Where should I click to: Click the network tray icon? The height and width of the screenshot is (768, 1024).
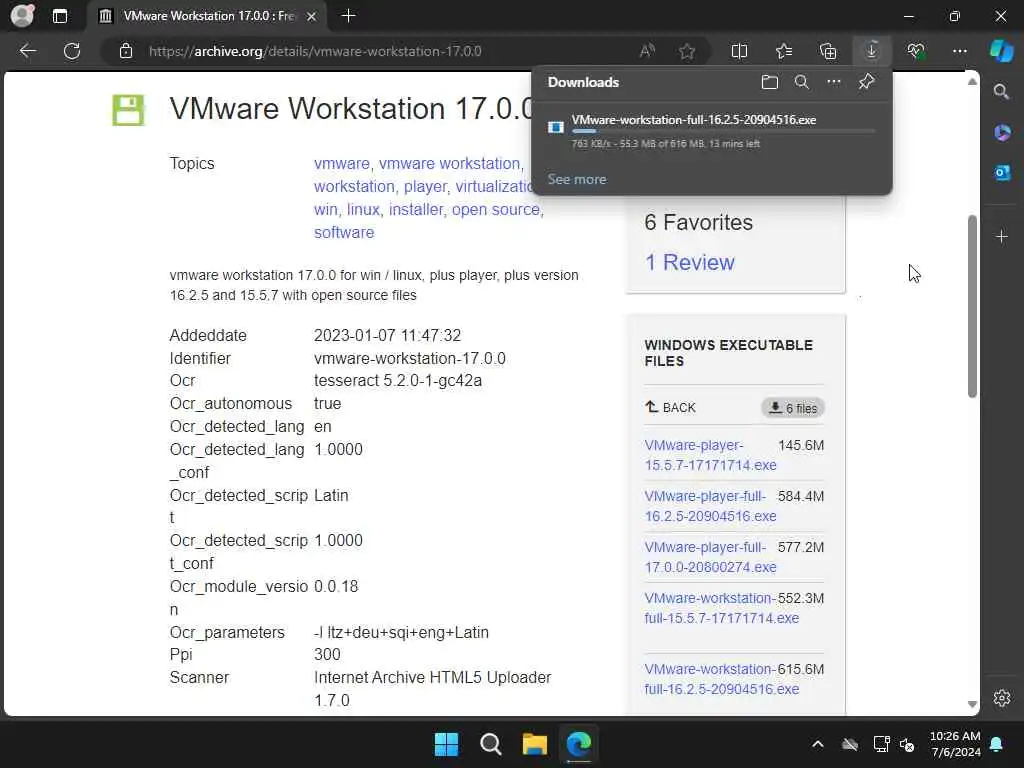pos(881,744)
